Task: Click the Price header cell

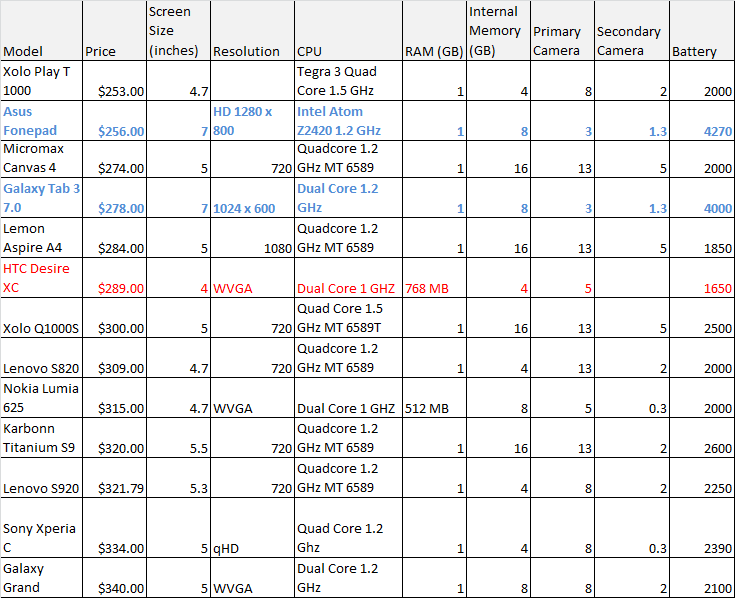Action: pos(114,30)
